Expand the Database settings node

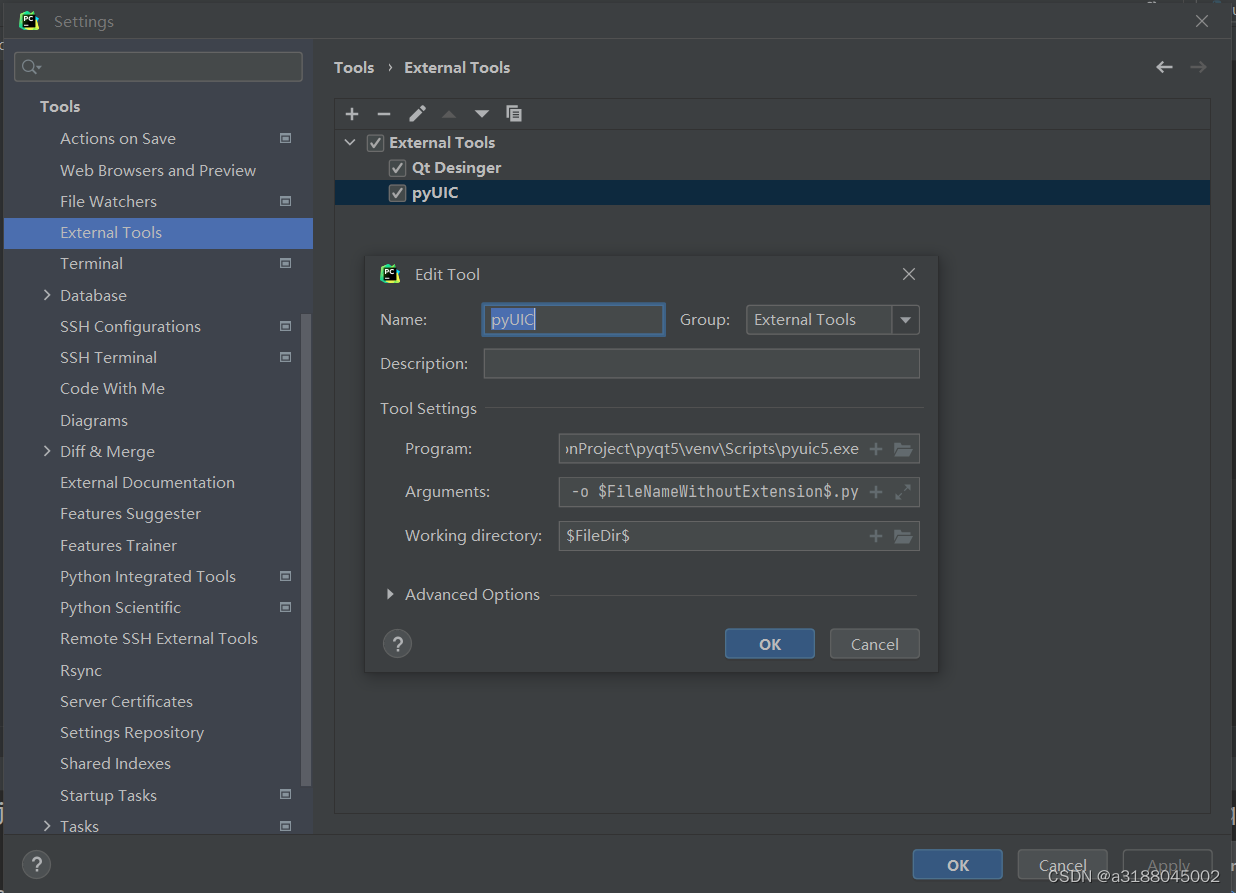(x=47, y=295)
